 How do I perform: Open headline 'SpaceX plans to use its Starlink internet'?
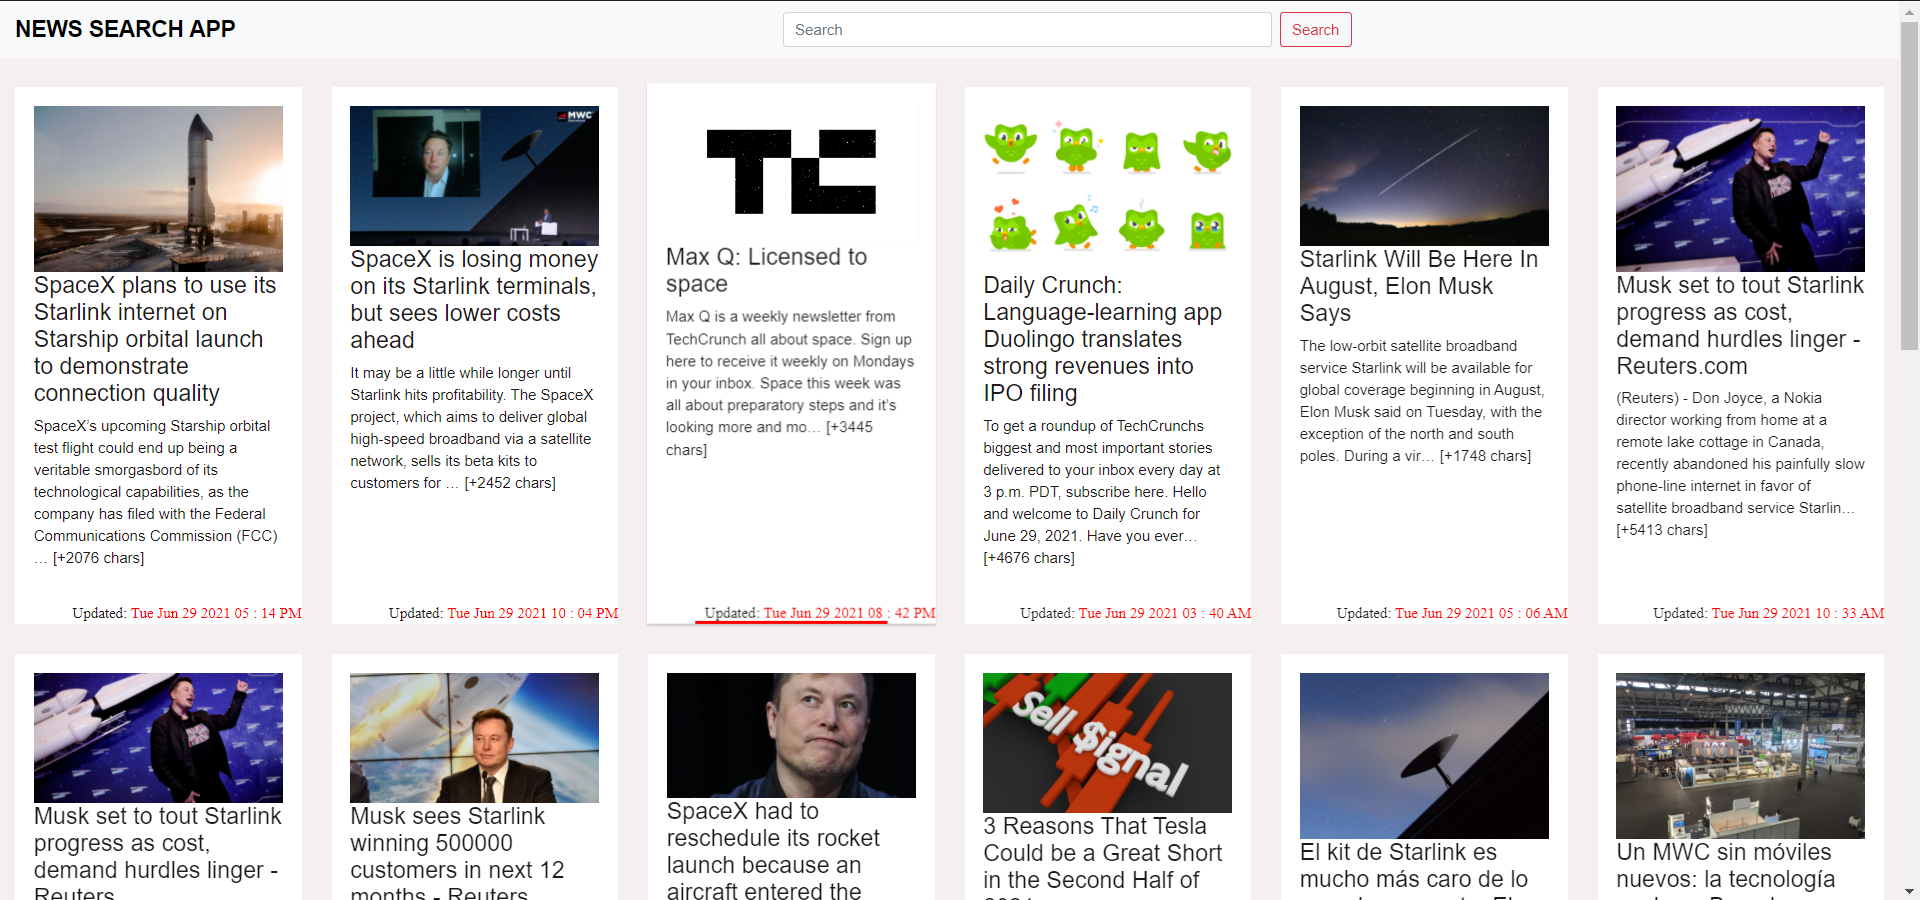coord(155,339)
